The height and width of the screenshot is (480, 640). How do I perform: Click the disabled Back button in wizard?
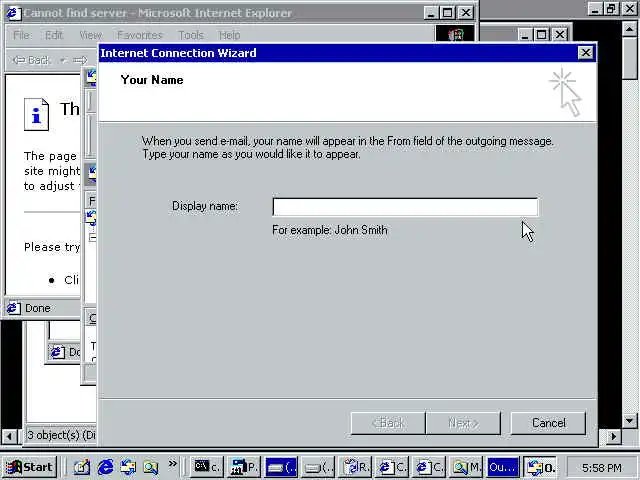click(388, 423)
